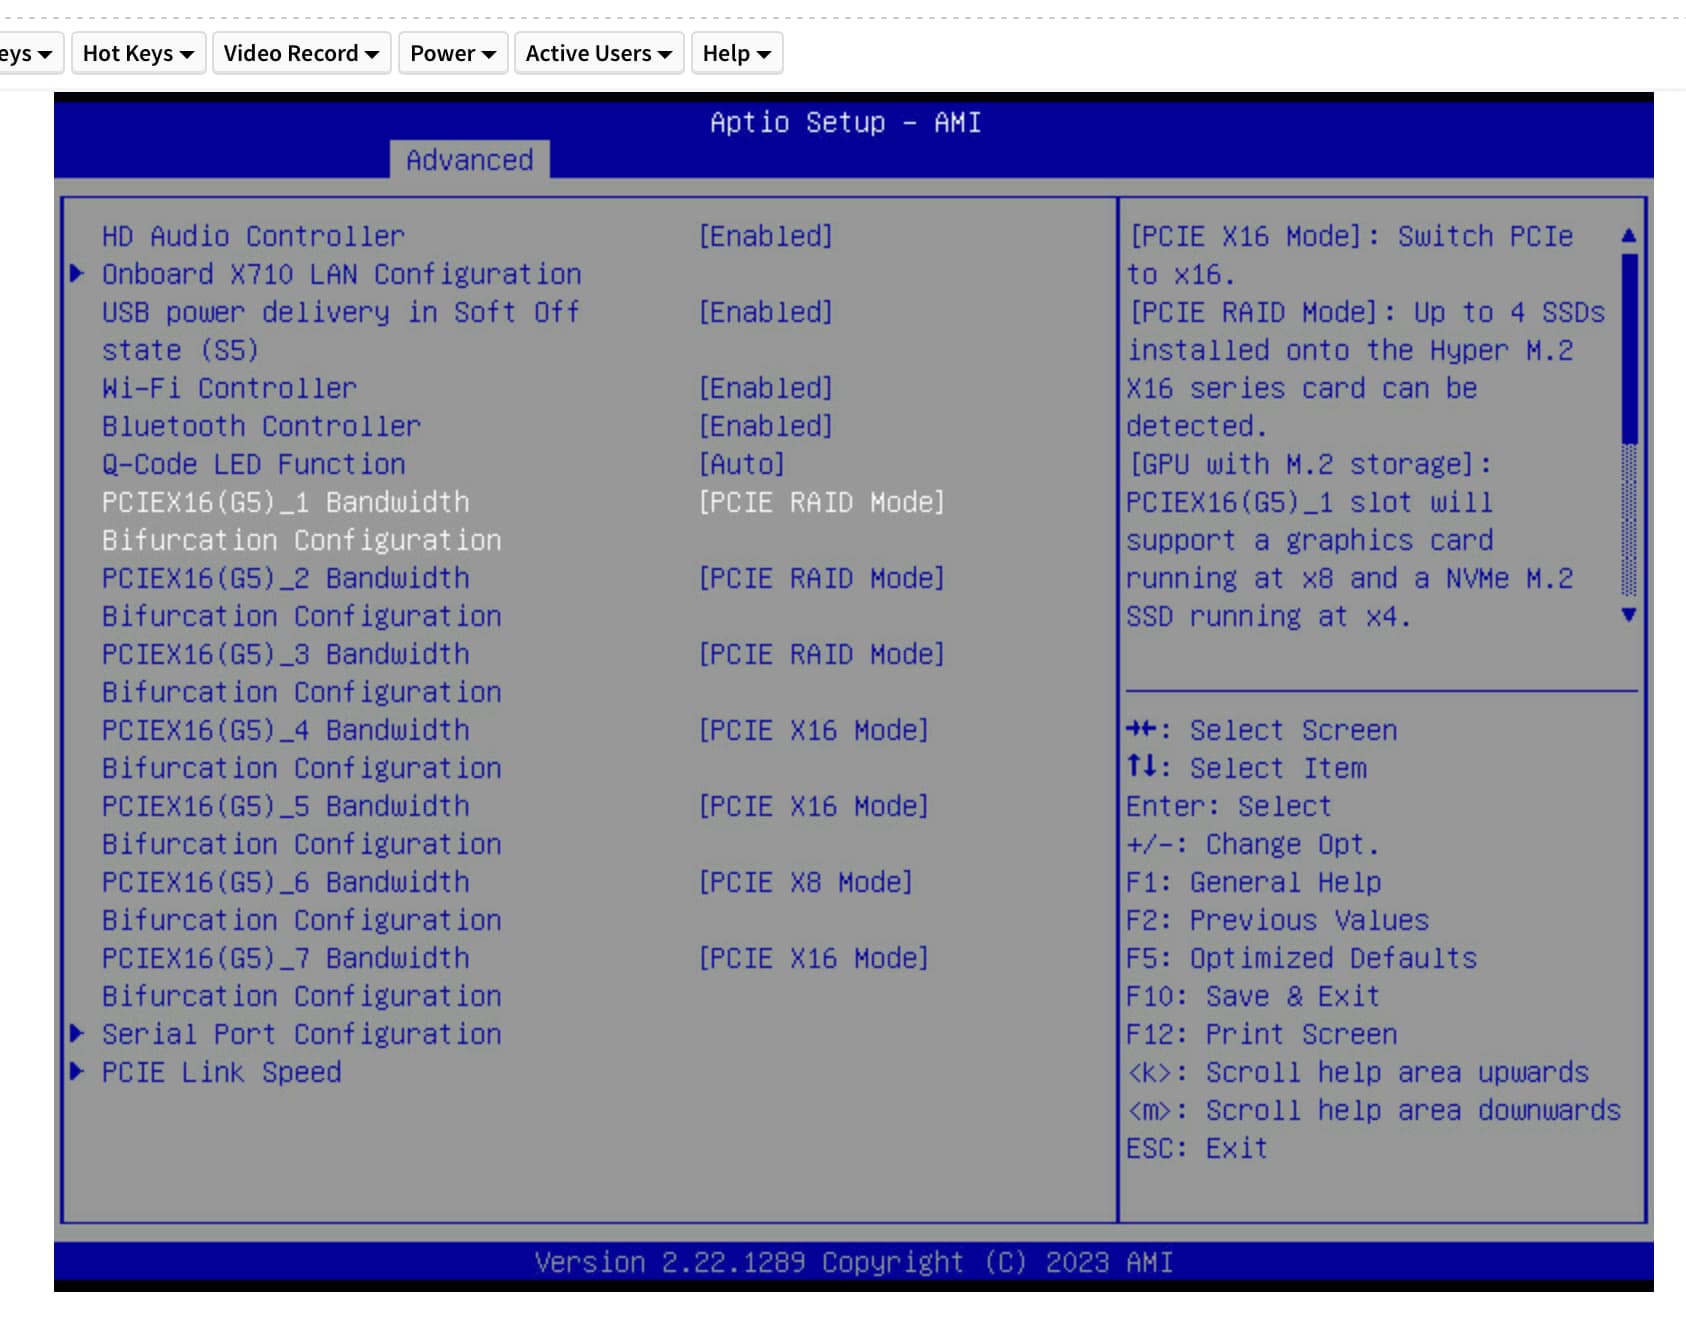1686x1324 pixels.
Task: Click the arrow beside PCIE Link Speed
Action: coord(77,1071)
